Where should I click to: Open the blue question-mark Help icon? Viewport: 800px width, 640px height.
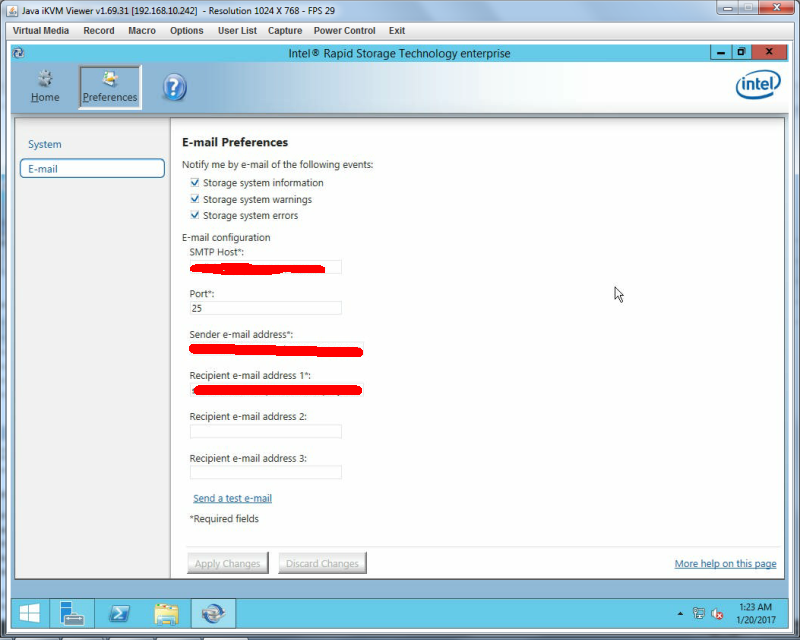(174, 87)
